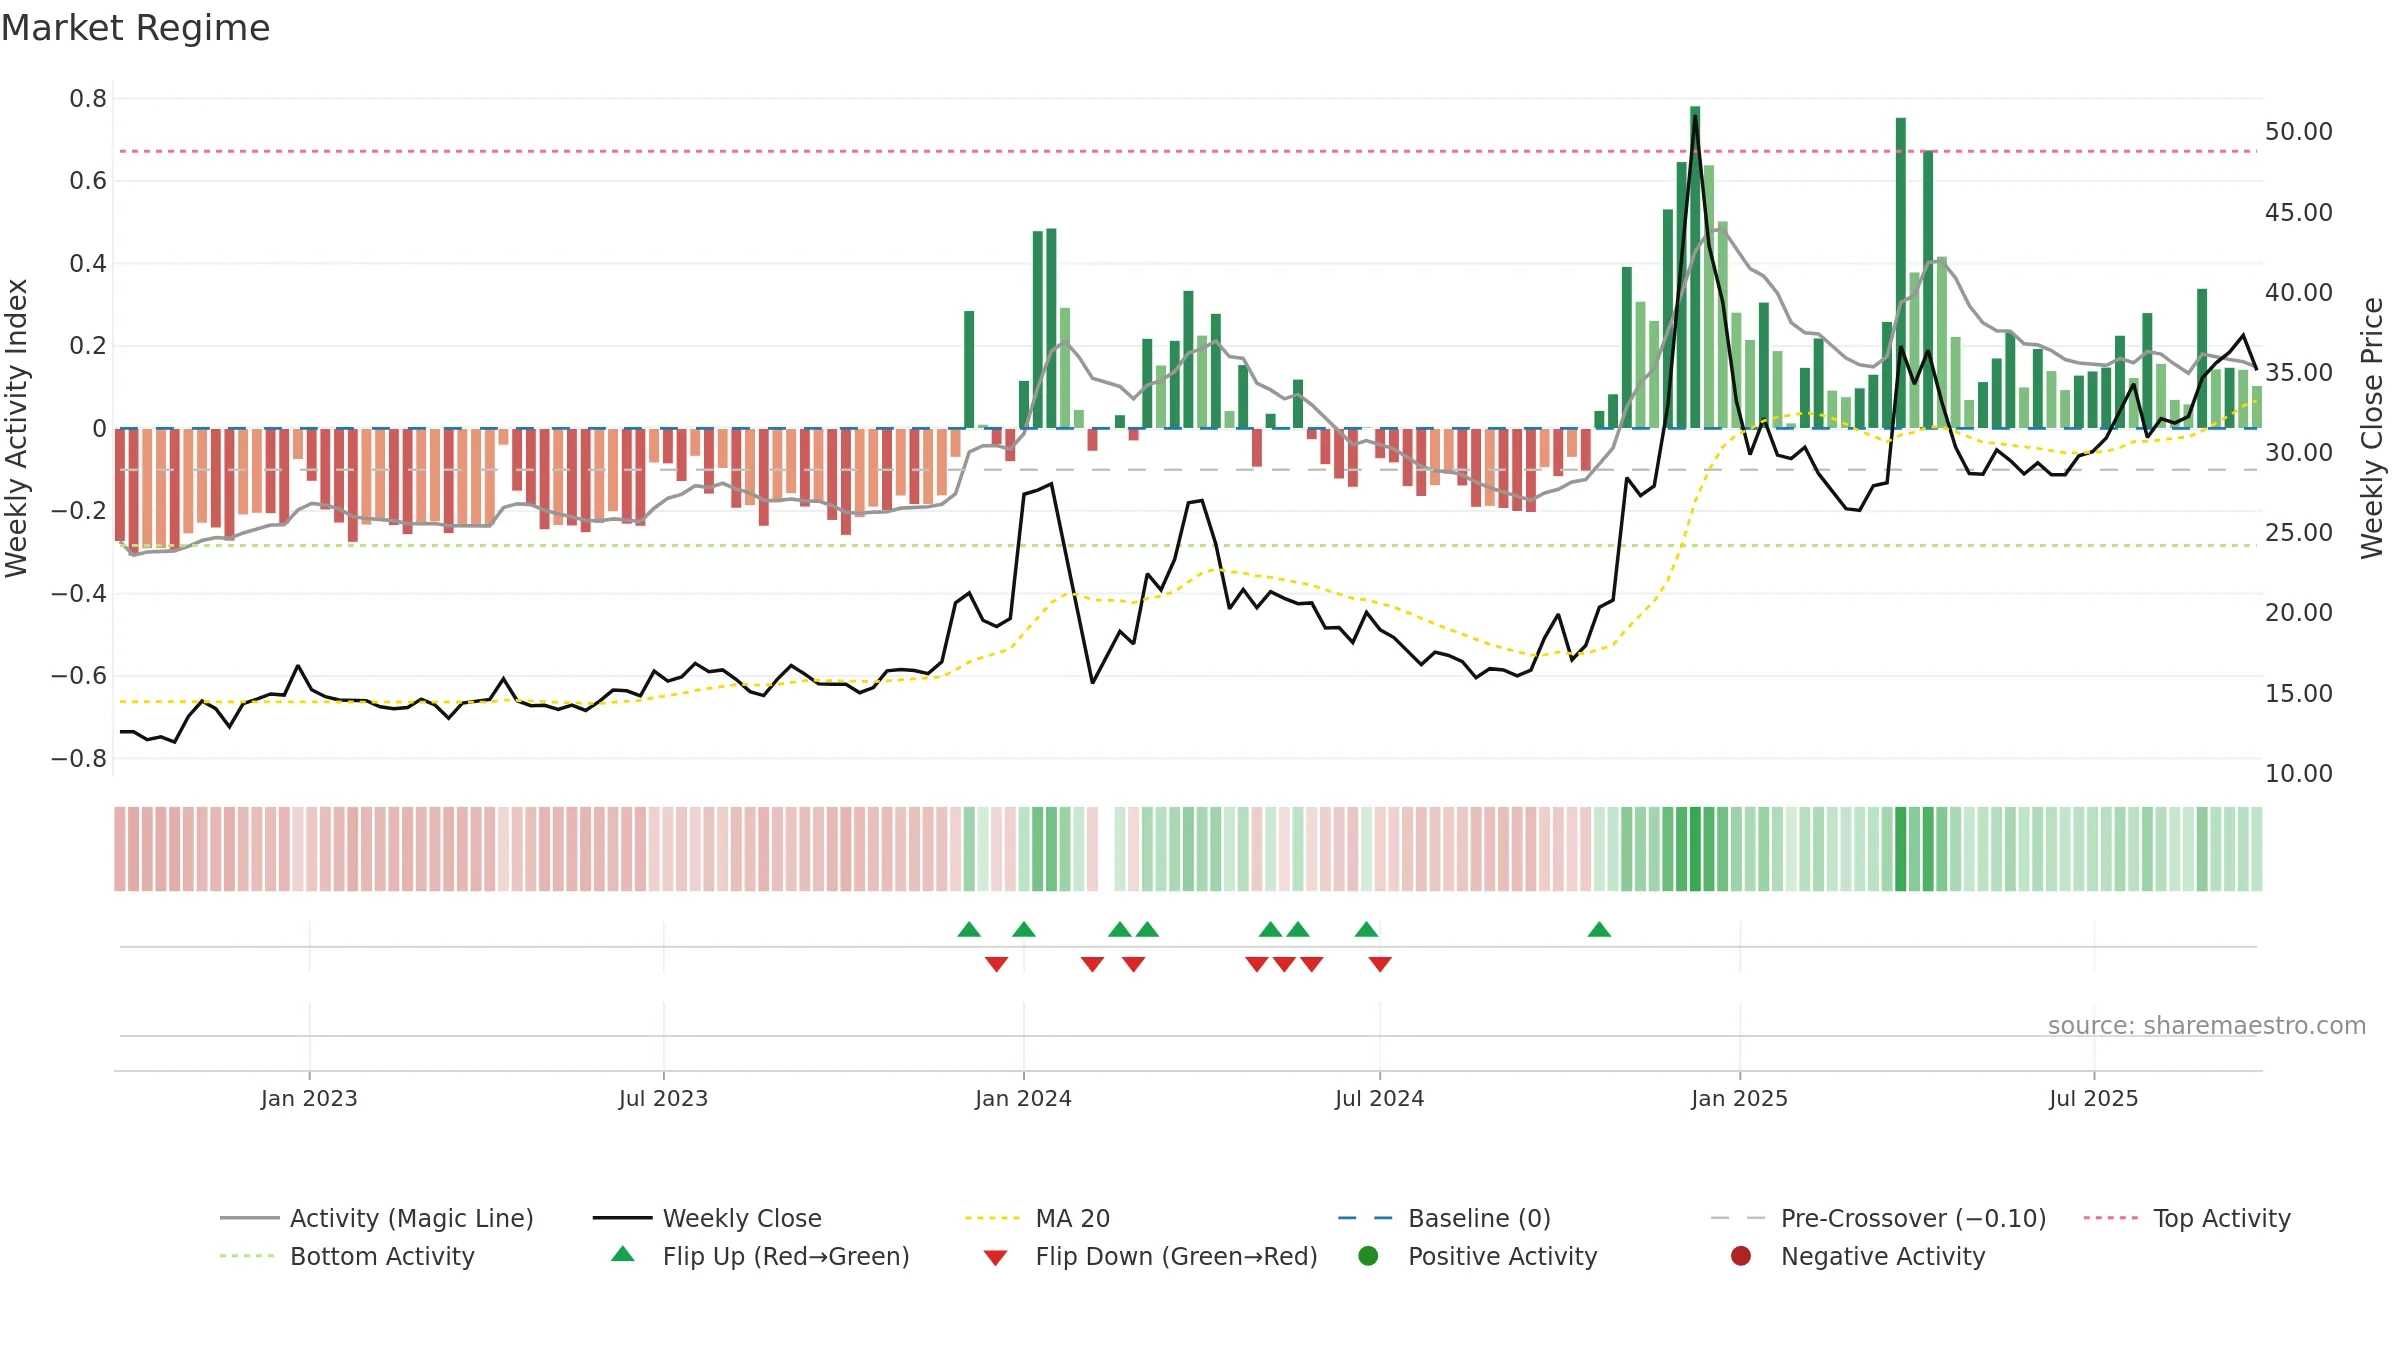Image resolution: width=2400 pixels, height=1350 pixels.
Task: Click the Activity (Magic Line) legend entry
Action: point(377,1218)
